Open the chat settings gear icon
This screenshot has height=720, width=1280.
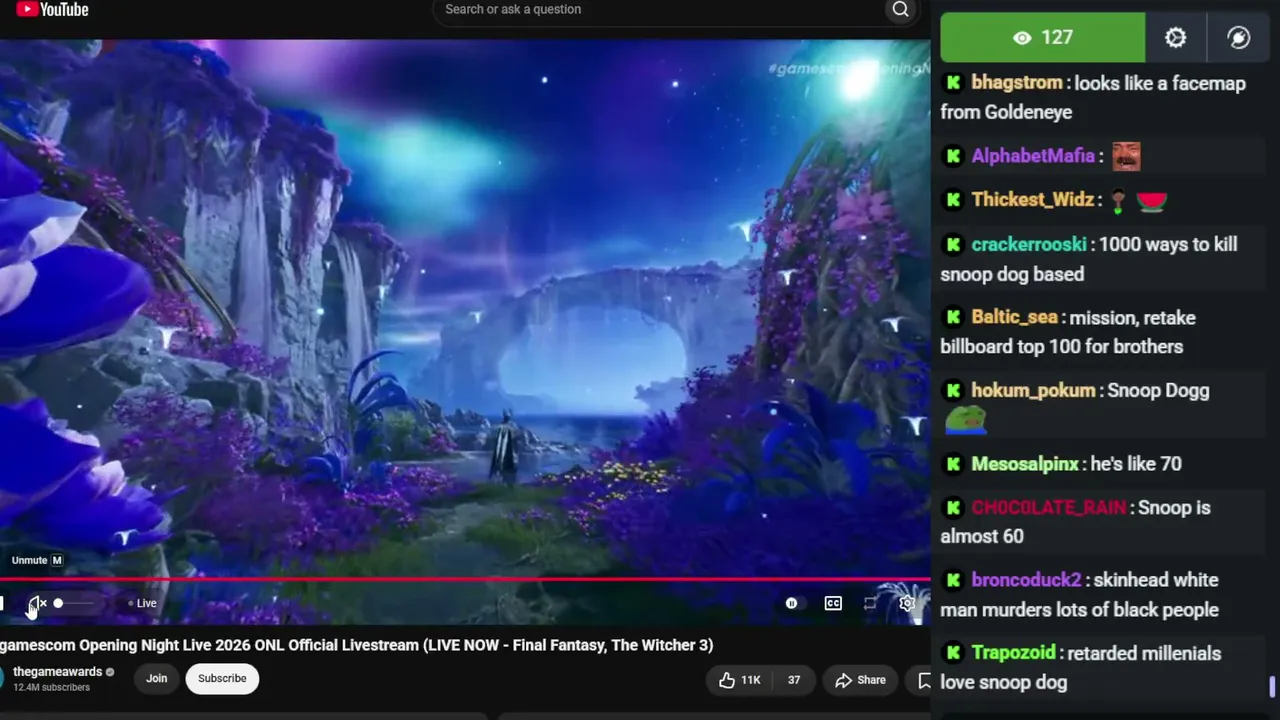(x=1175, y=38)
